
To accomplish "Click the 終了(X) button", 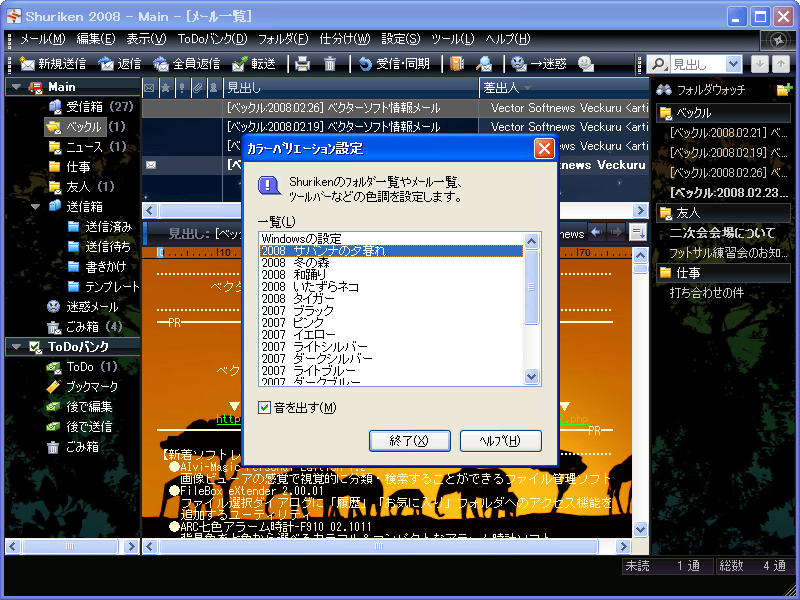I will [x=410, y=441].
